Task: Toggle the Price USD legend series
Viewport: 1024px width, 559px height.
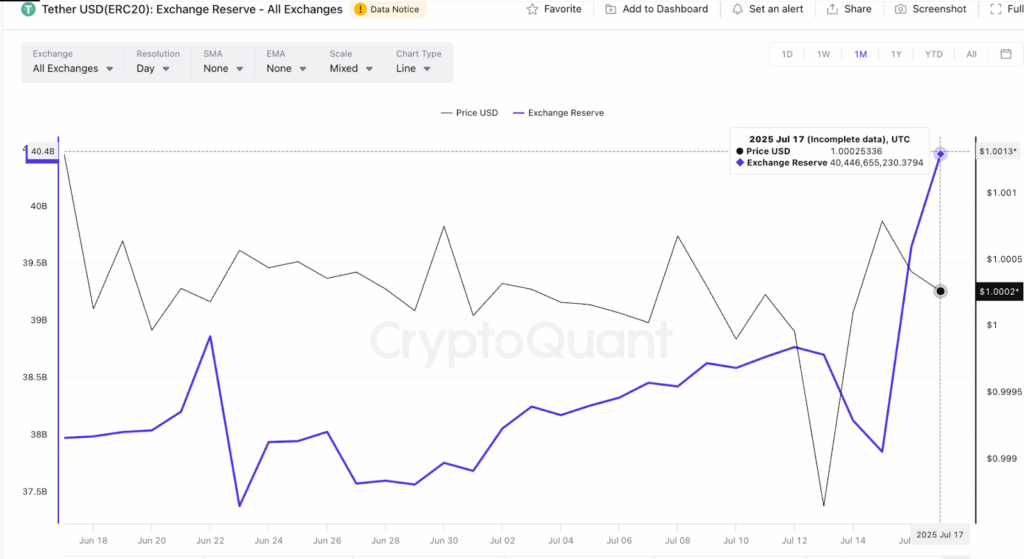Action: [x=470, y=113]
